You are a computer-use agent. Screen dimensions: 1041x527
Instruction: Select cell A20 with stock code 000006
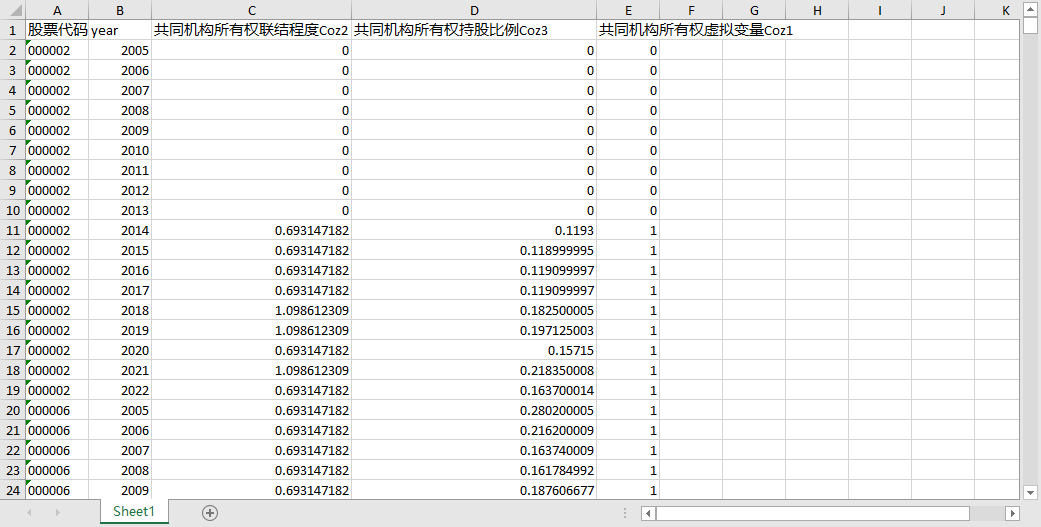(x=56, y=411)
